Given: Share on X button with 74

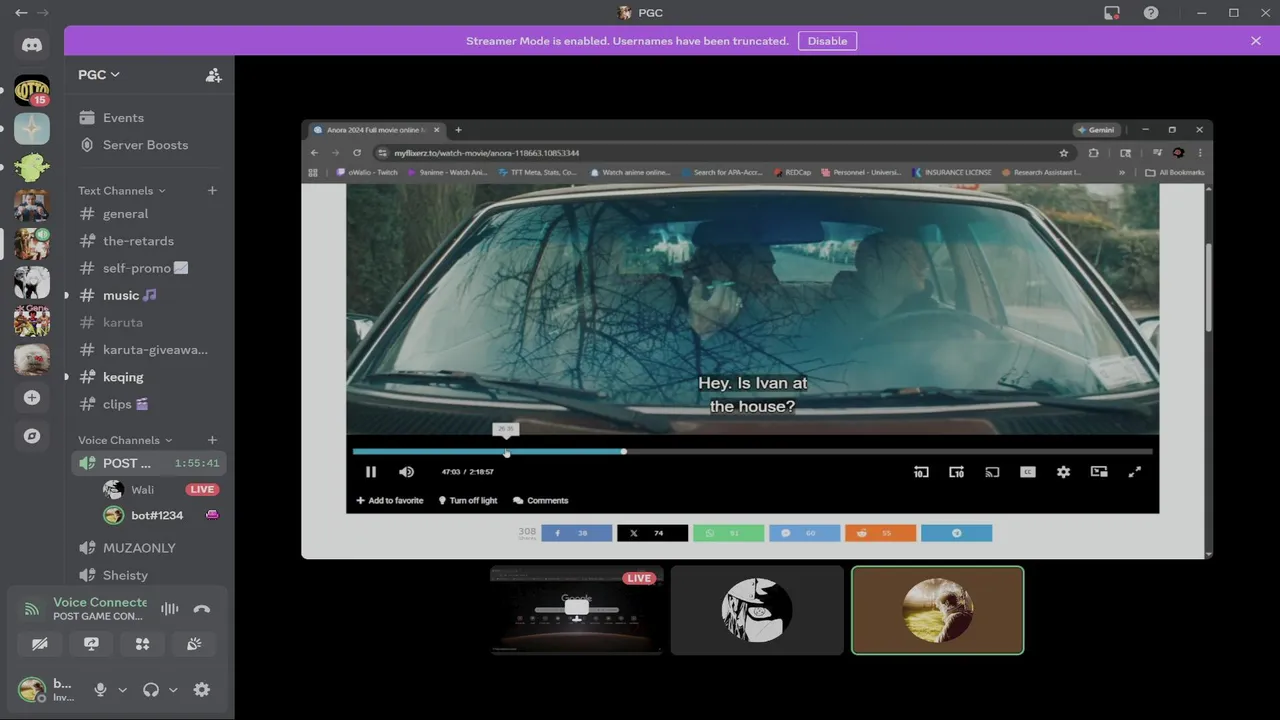Looking at the screenshot, I should pyautogui.click(x=653, y=533).
